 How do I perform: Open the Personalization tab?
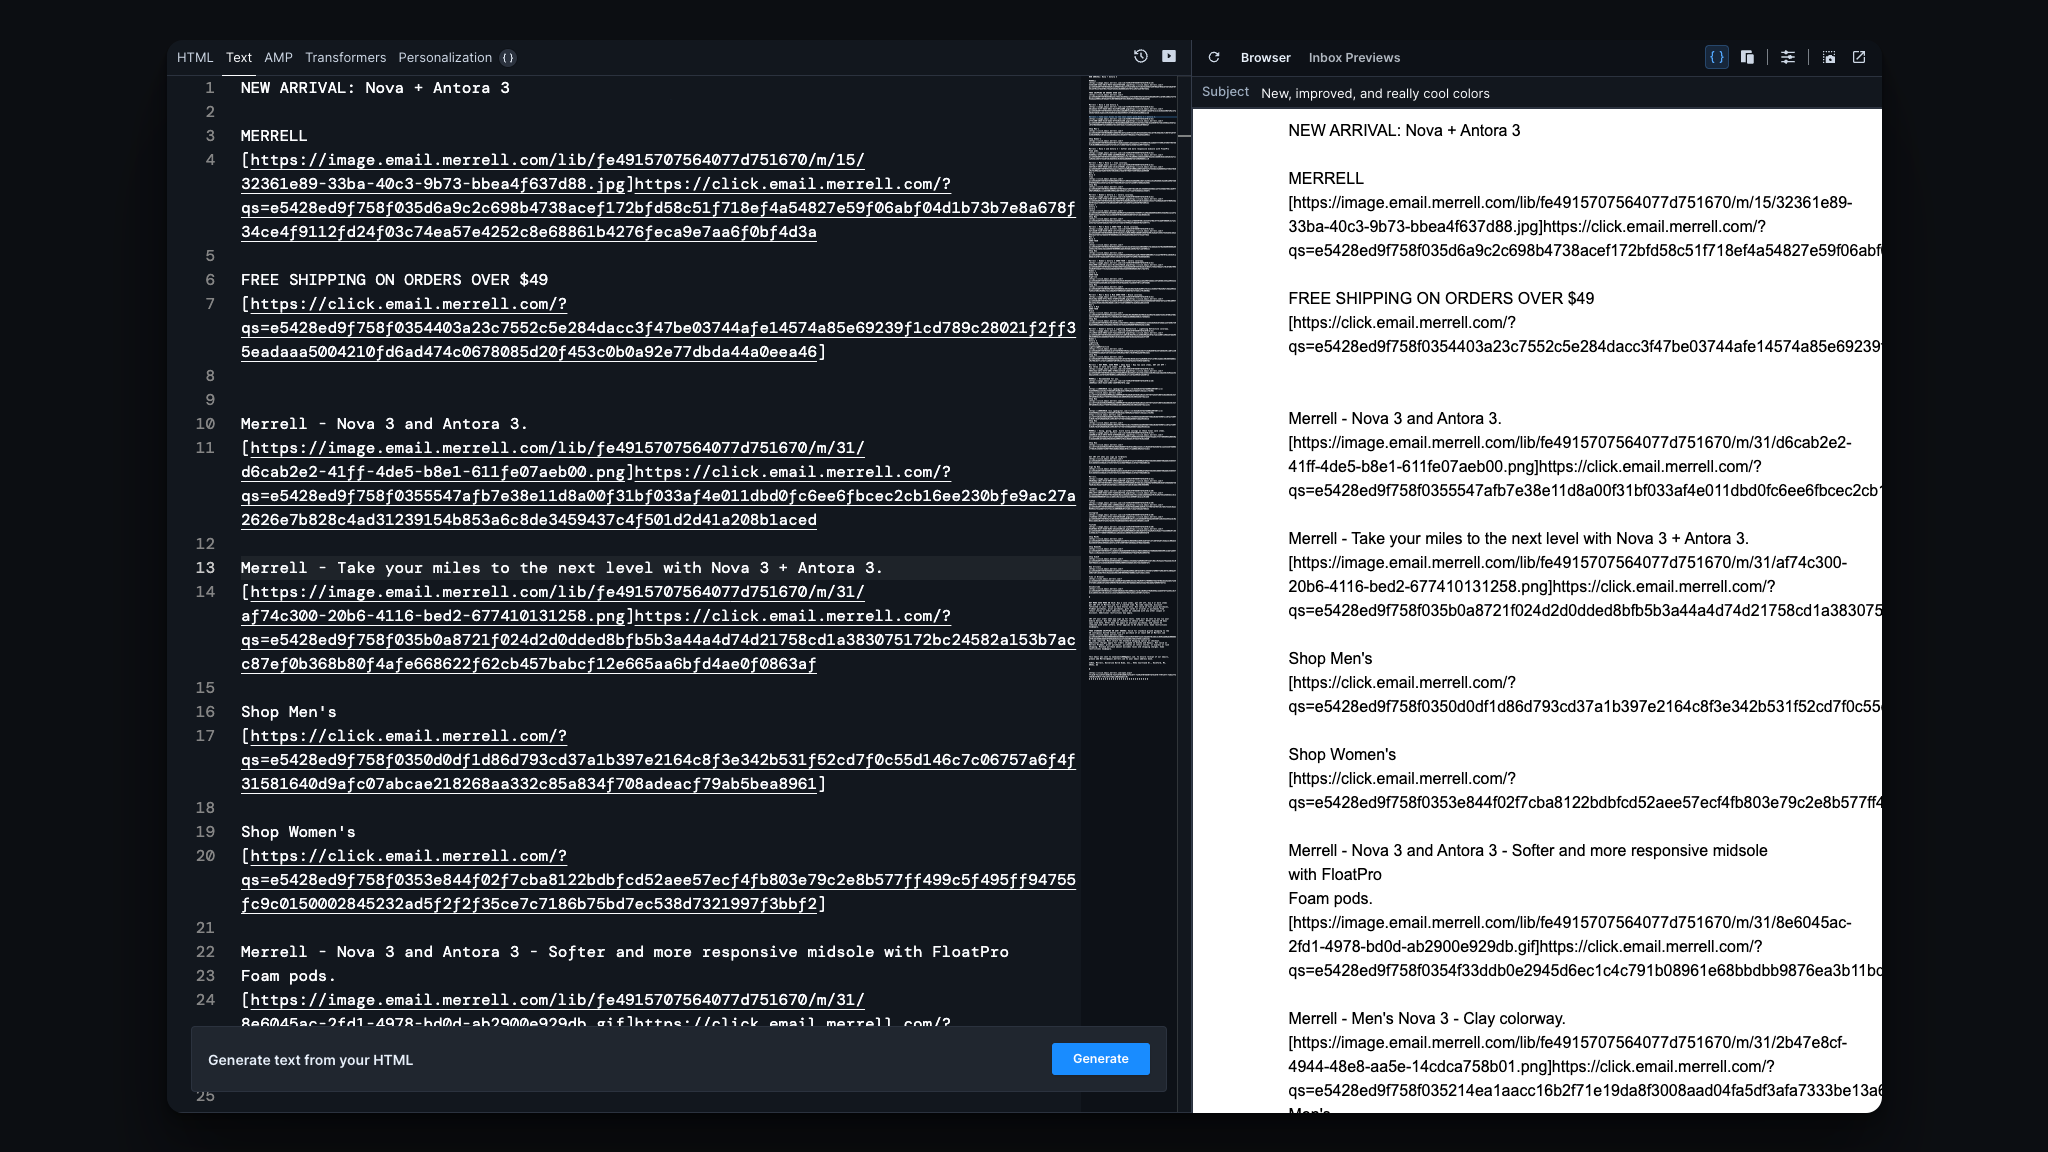click(445, 58)
